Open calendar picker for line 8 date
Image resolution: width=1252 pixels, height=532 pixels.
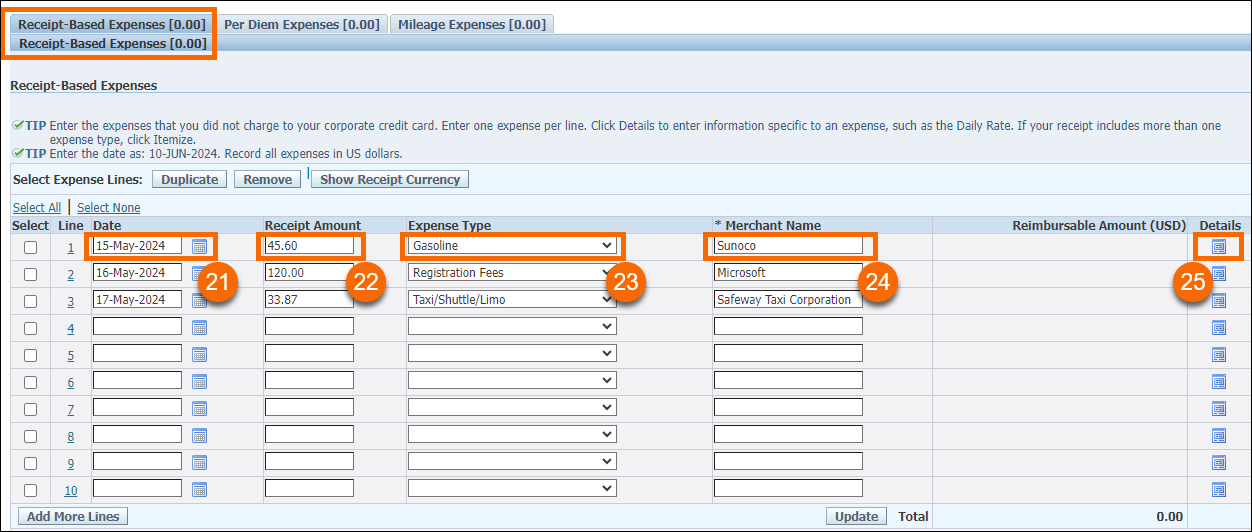tap(199, 436)
